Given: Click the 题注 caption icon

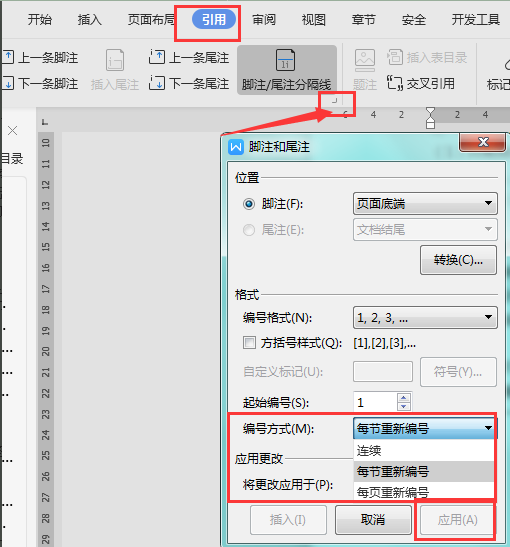Looking at the screenshot, I should pyautogui.click(x=365, y=58).
